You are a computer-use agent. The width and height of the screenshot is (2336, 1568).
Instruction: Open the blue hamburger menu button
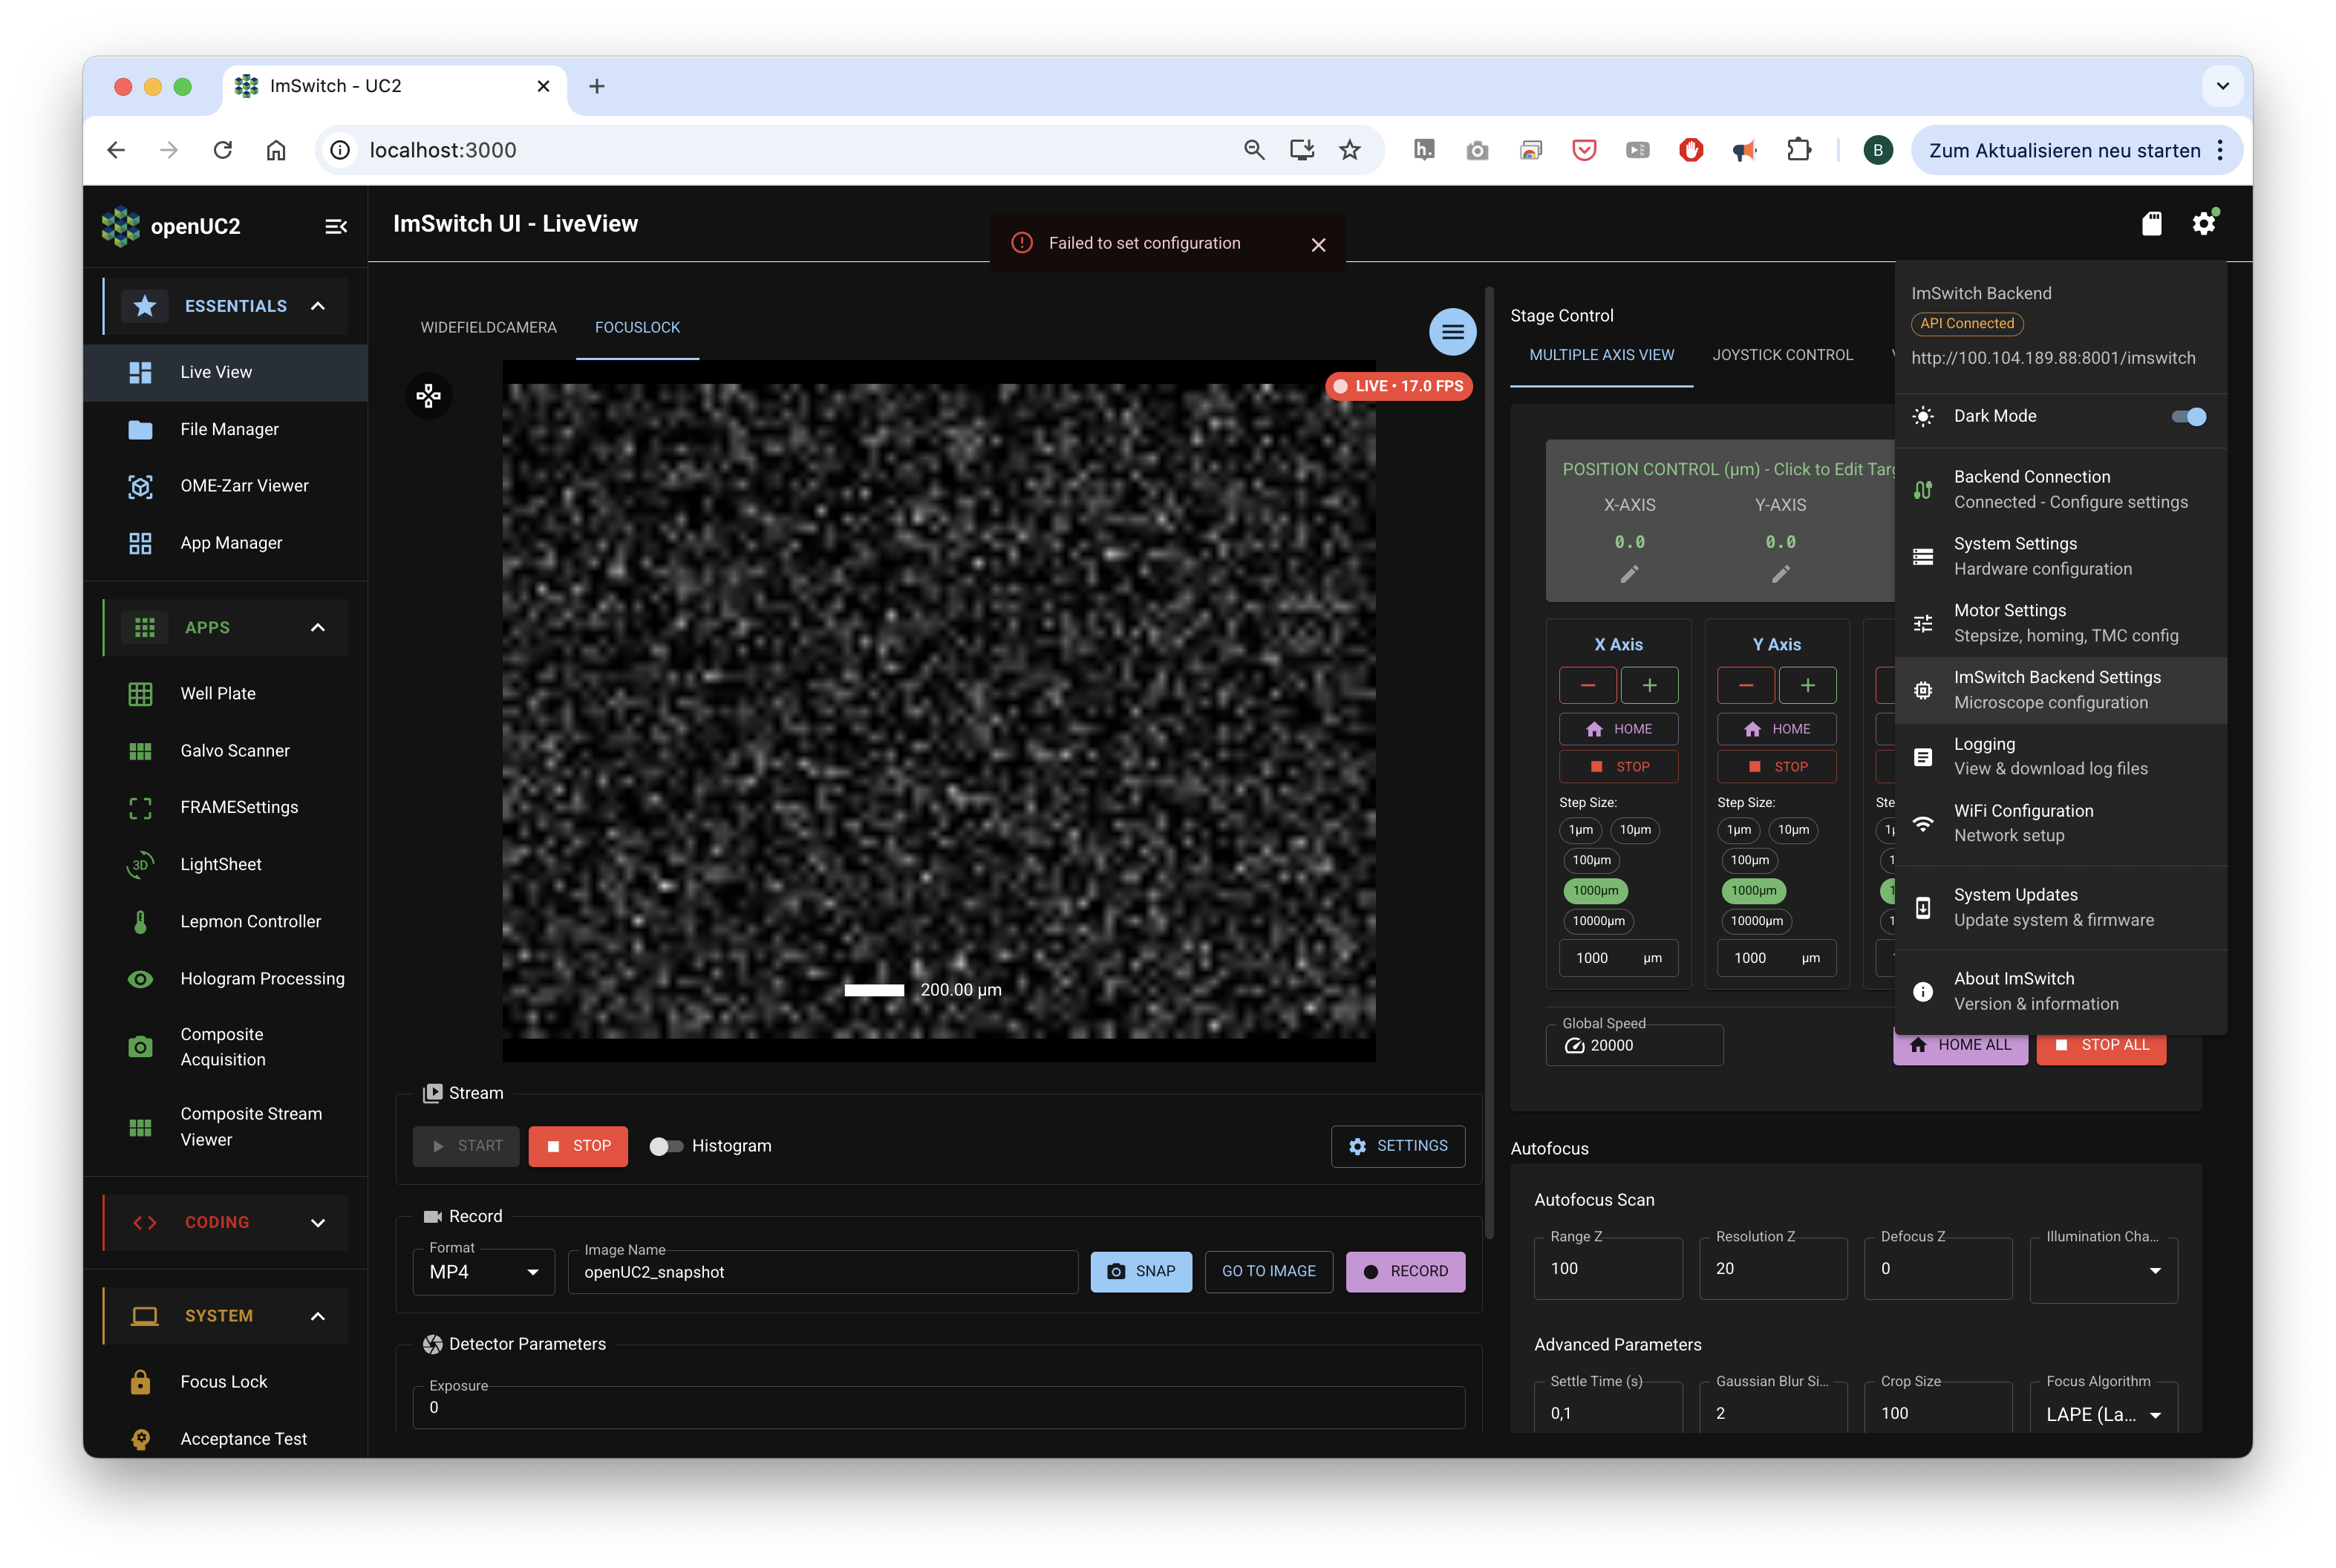[x=1452, y=332]
